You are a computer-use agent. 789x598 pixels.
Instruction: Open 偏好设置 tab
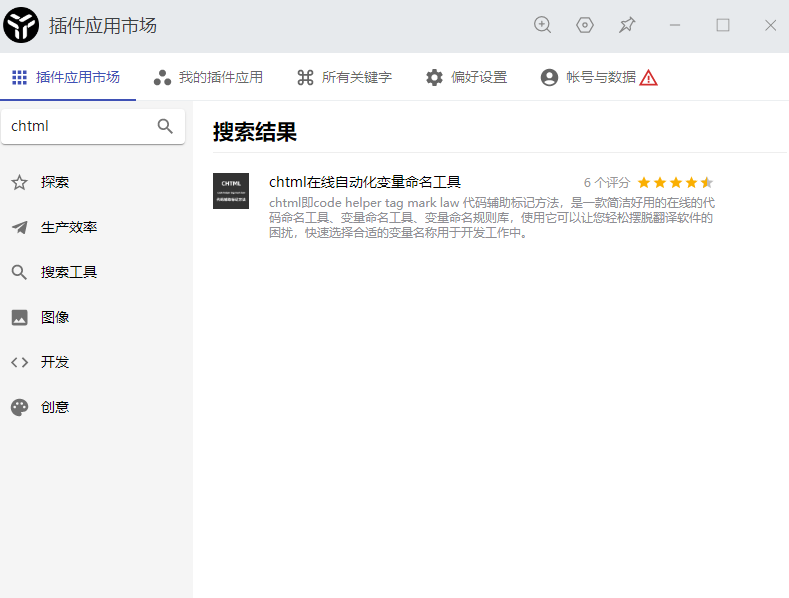coord(466,78)
